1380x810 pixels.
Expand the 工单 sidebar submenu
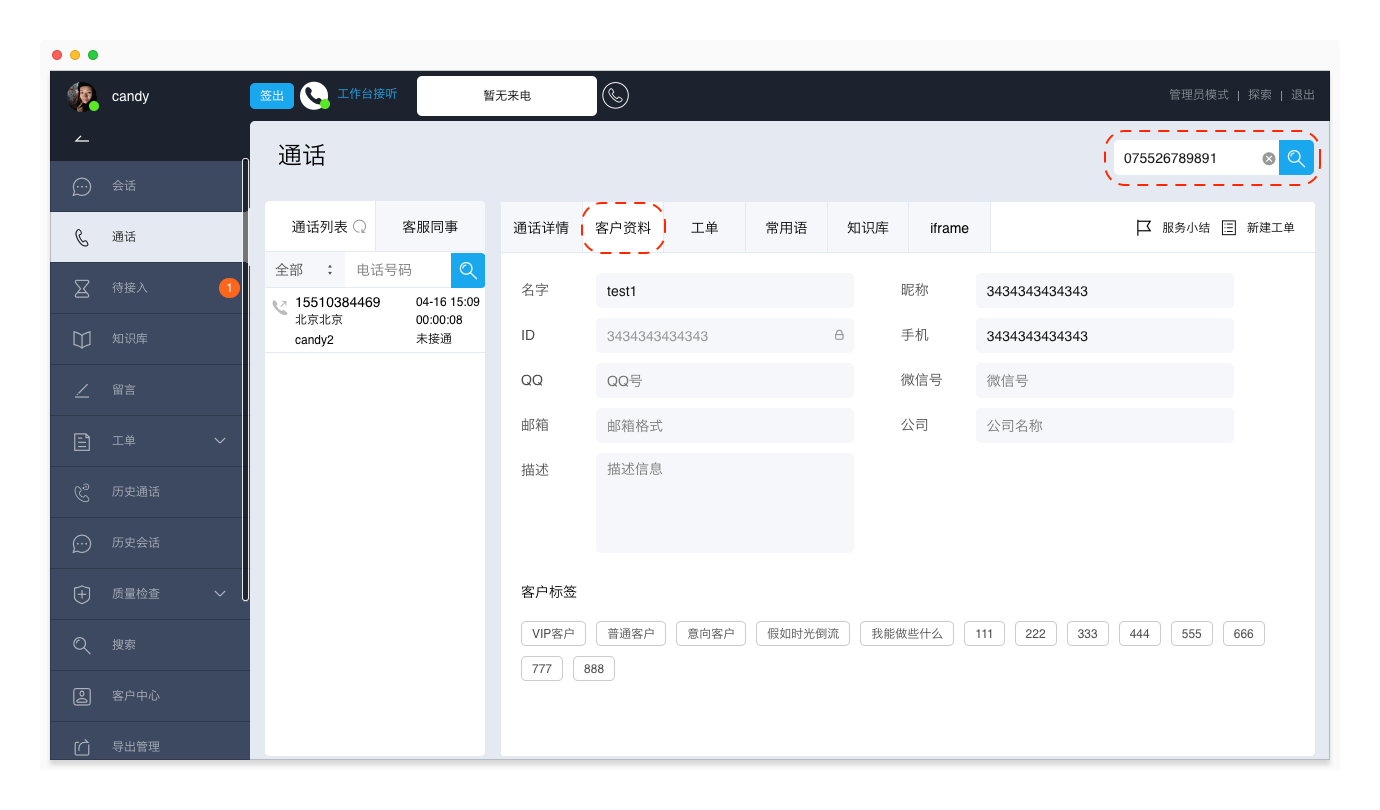(x=220, y=441)
